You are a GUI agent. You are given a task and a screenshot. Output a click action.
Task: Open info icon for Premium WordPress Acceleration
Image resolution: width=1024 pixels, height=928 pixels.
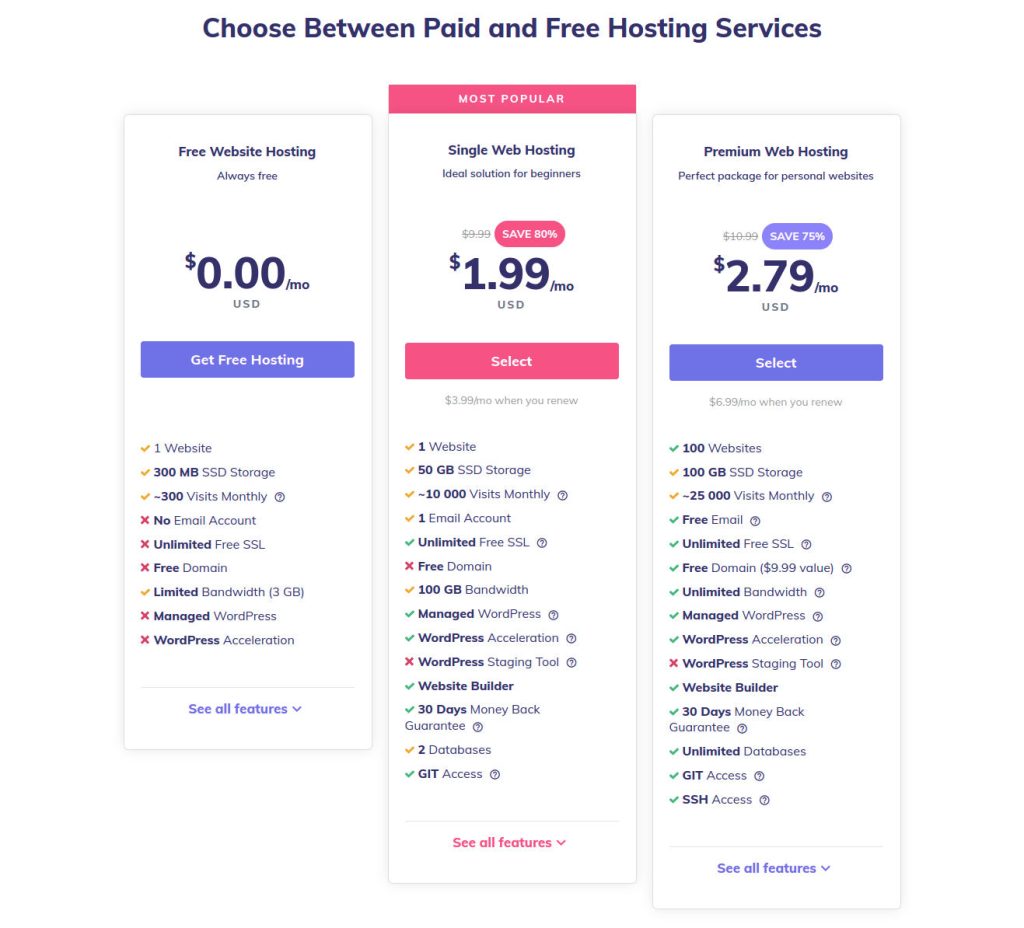(x=836, y=641)
